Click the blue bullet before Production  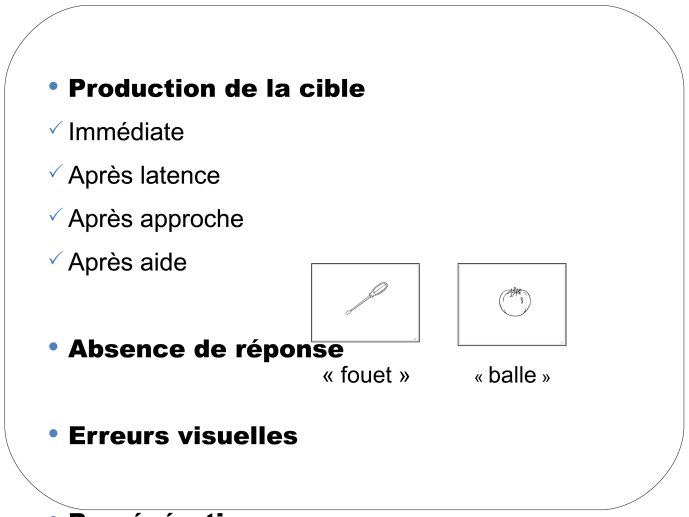(54, 86)
